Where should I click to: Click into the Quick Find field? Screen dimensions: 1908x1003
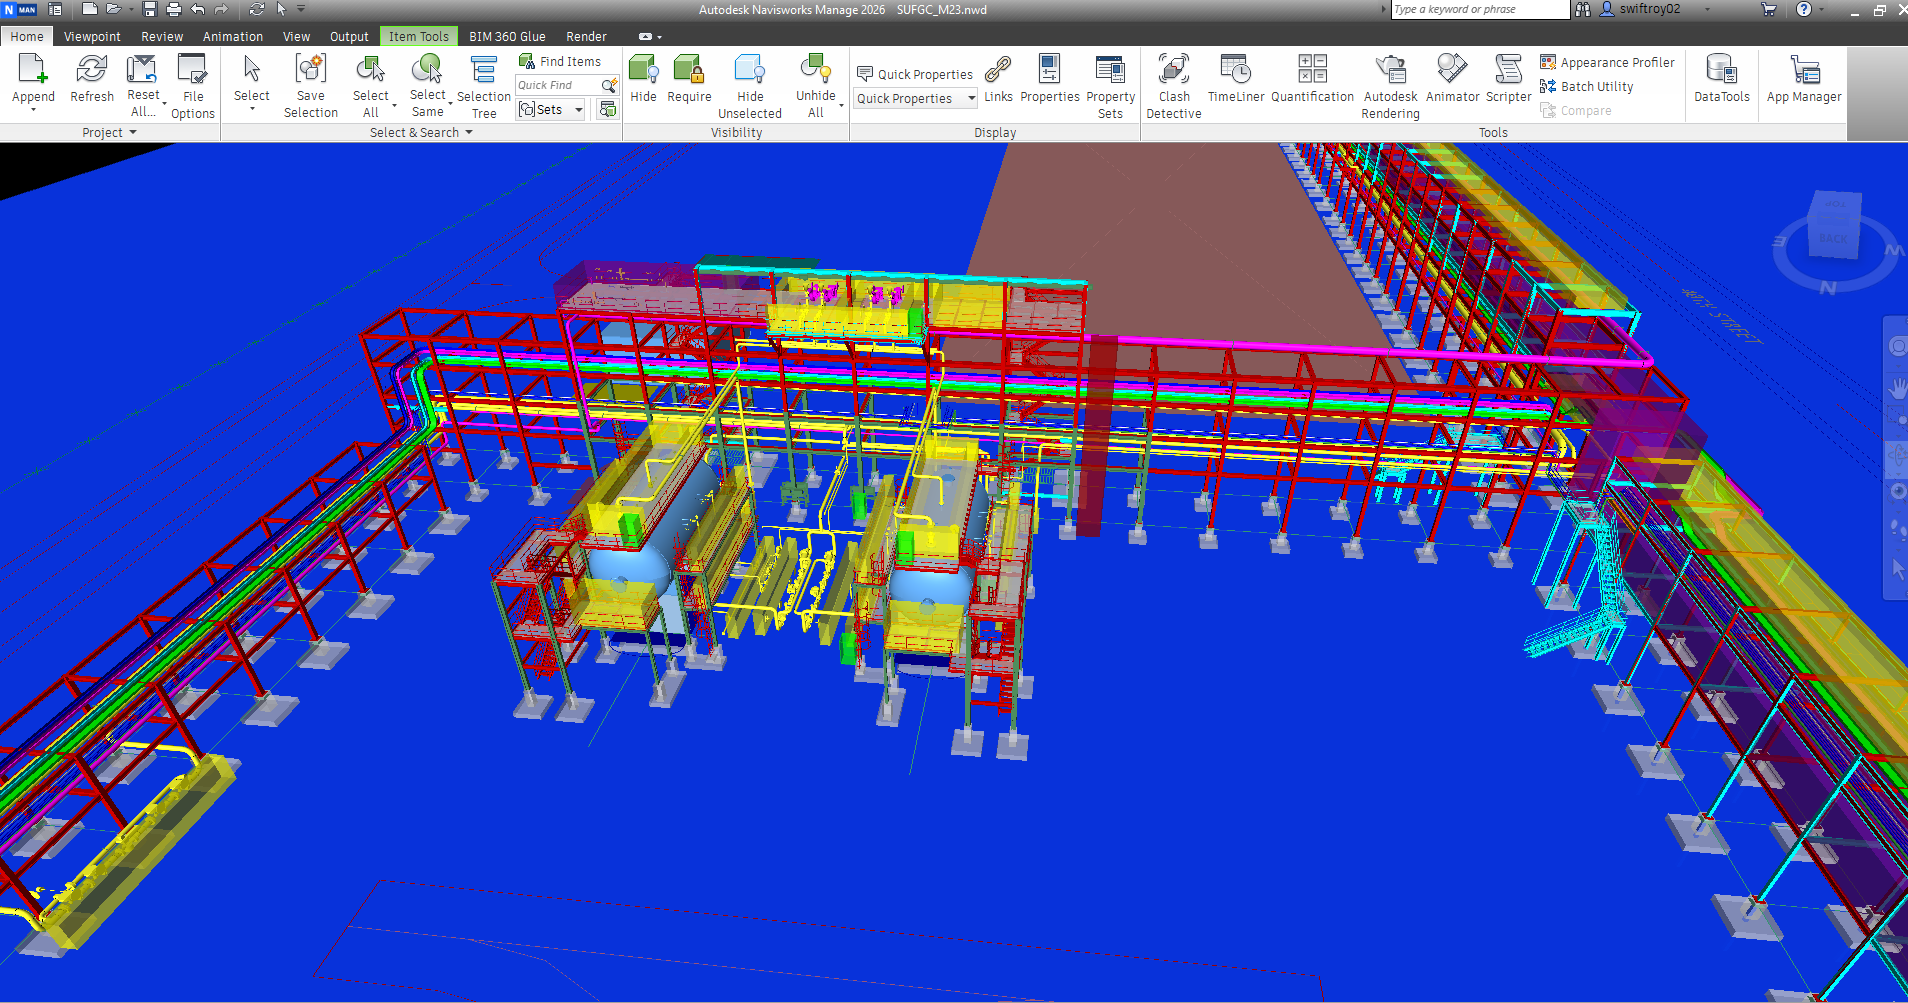(556, 85)
